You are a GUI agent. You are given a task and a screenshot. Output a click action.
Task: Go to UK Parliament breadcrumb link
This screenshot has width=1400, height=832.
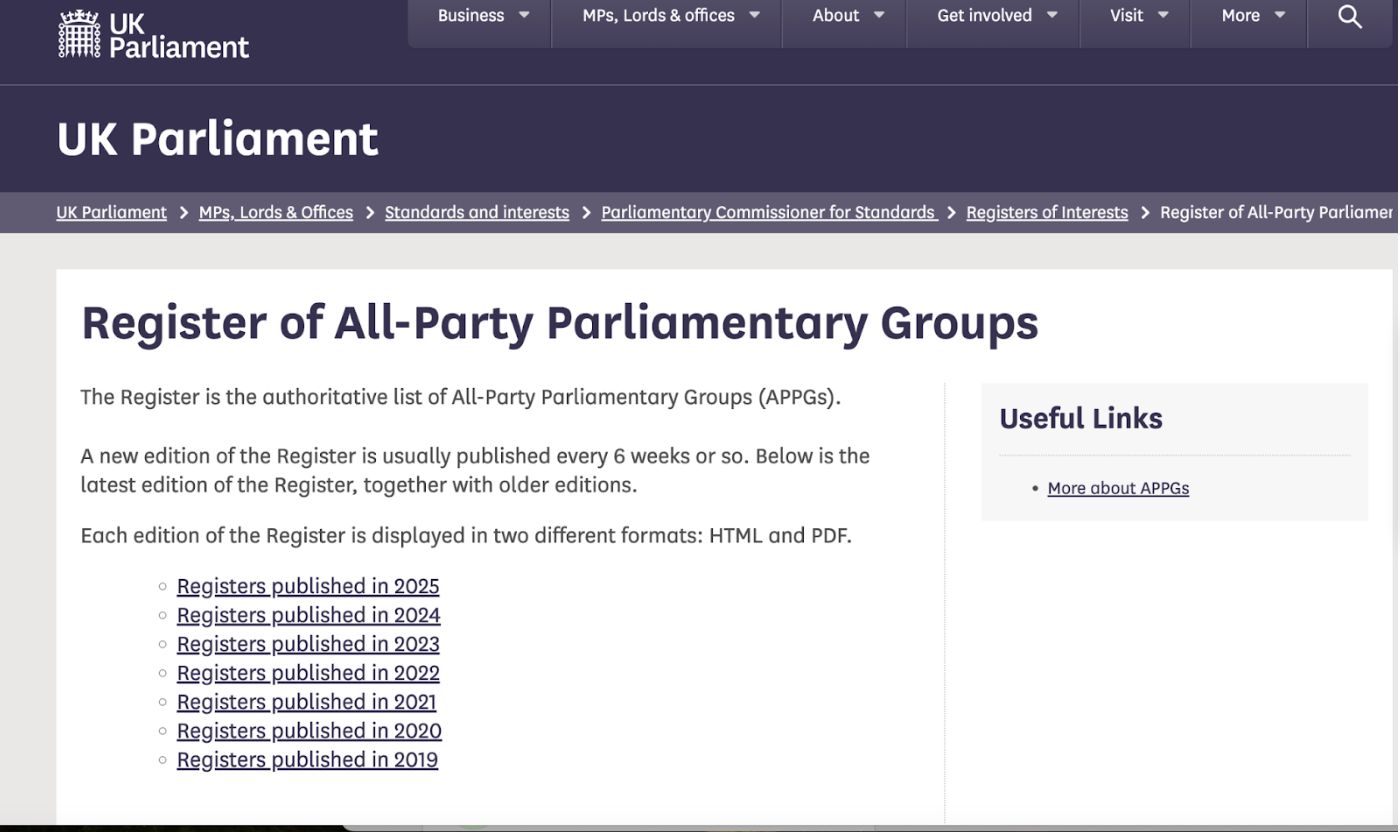point(112,212)
